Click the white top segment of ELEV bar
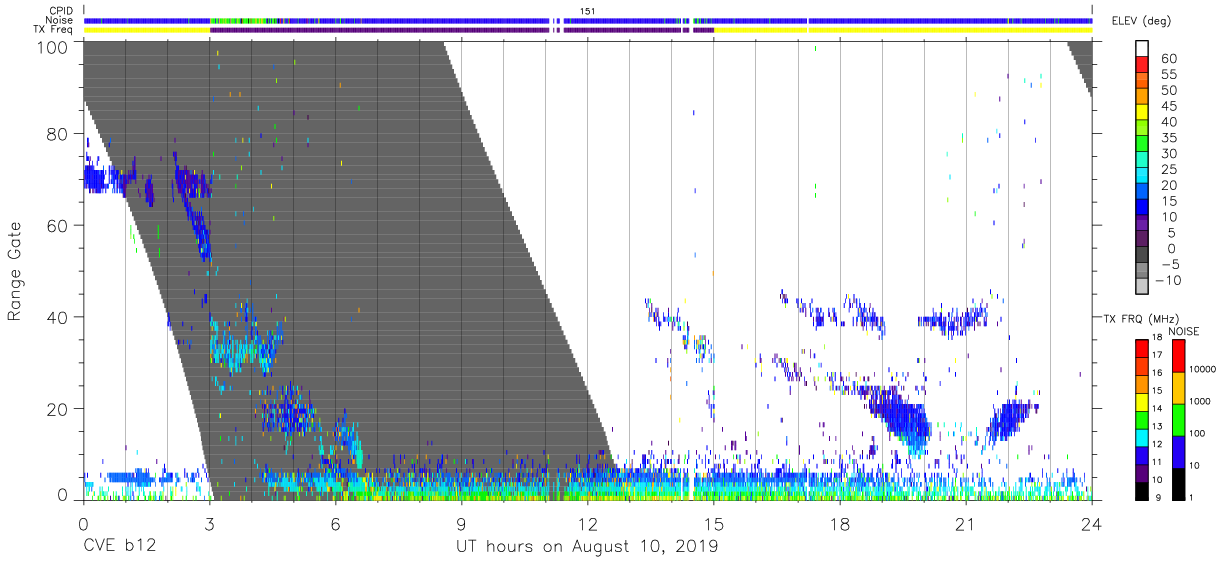 [1142, 49]
